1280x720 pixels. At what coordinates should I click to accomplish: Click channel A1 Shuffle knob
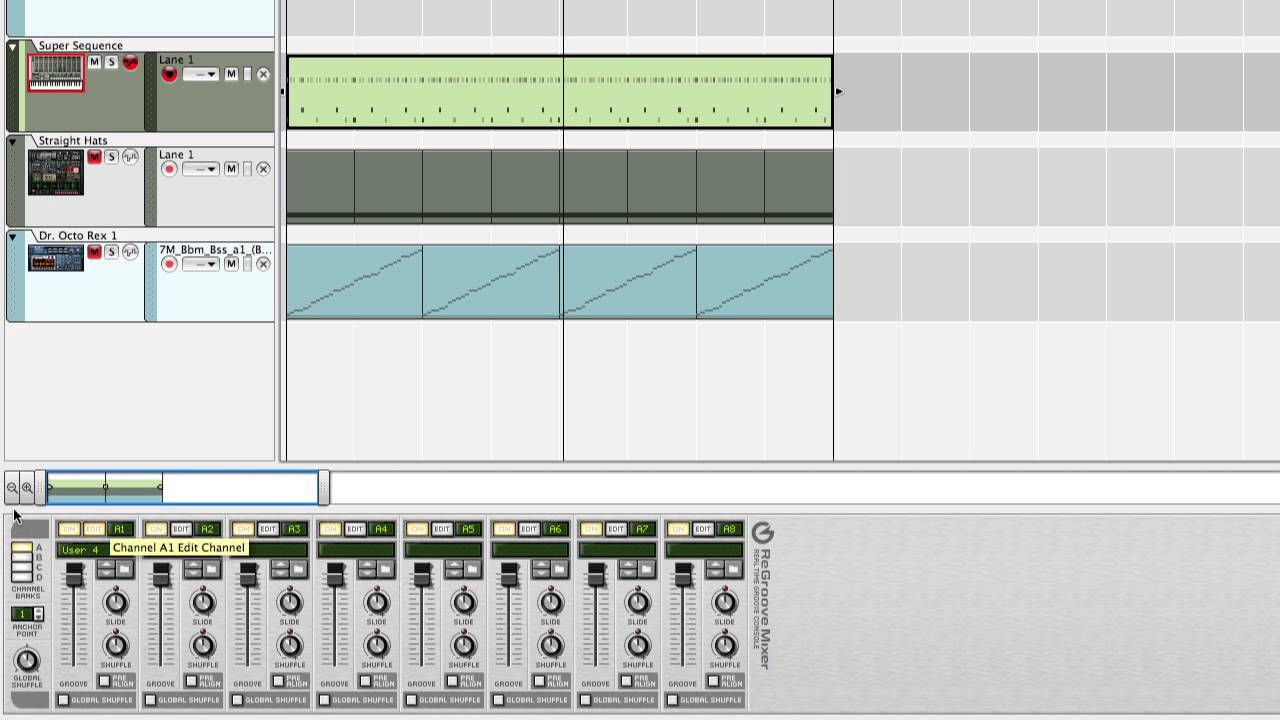pos(116,645)
